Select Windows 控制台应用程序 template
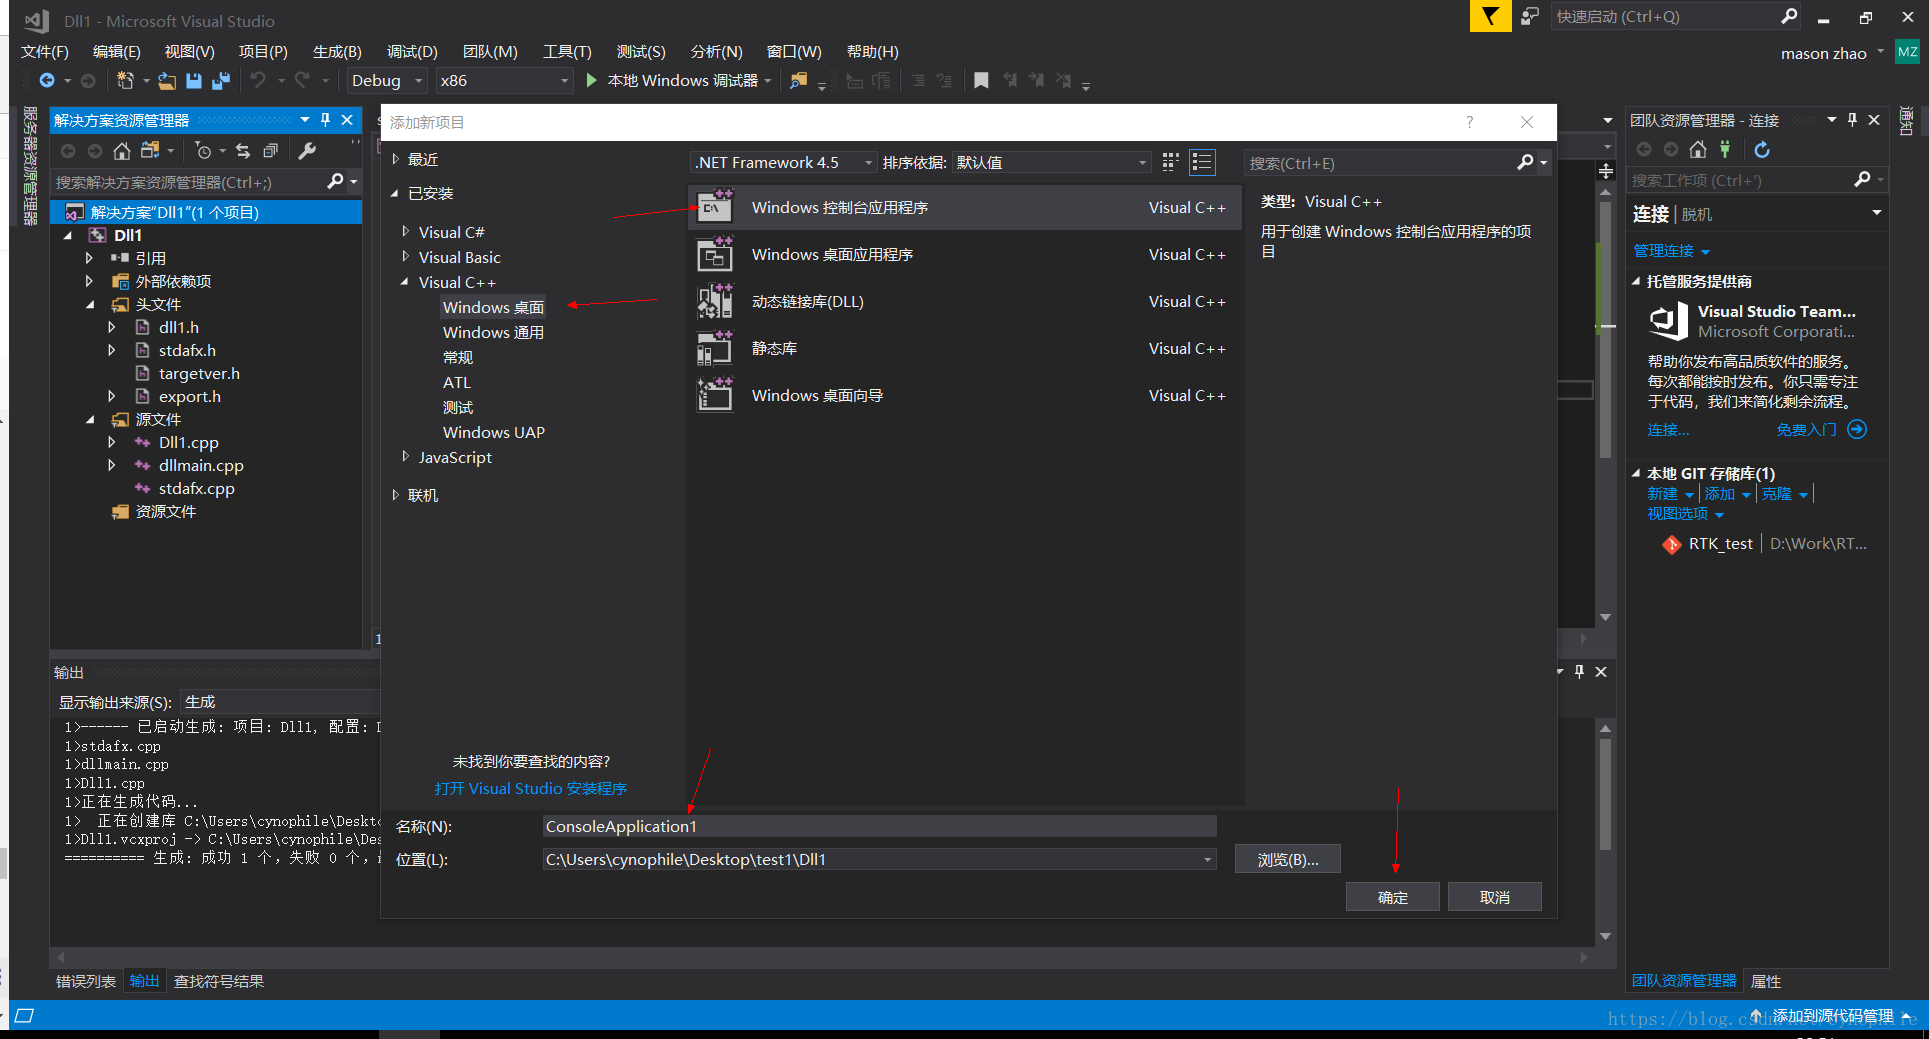 click(964, 207)
